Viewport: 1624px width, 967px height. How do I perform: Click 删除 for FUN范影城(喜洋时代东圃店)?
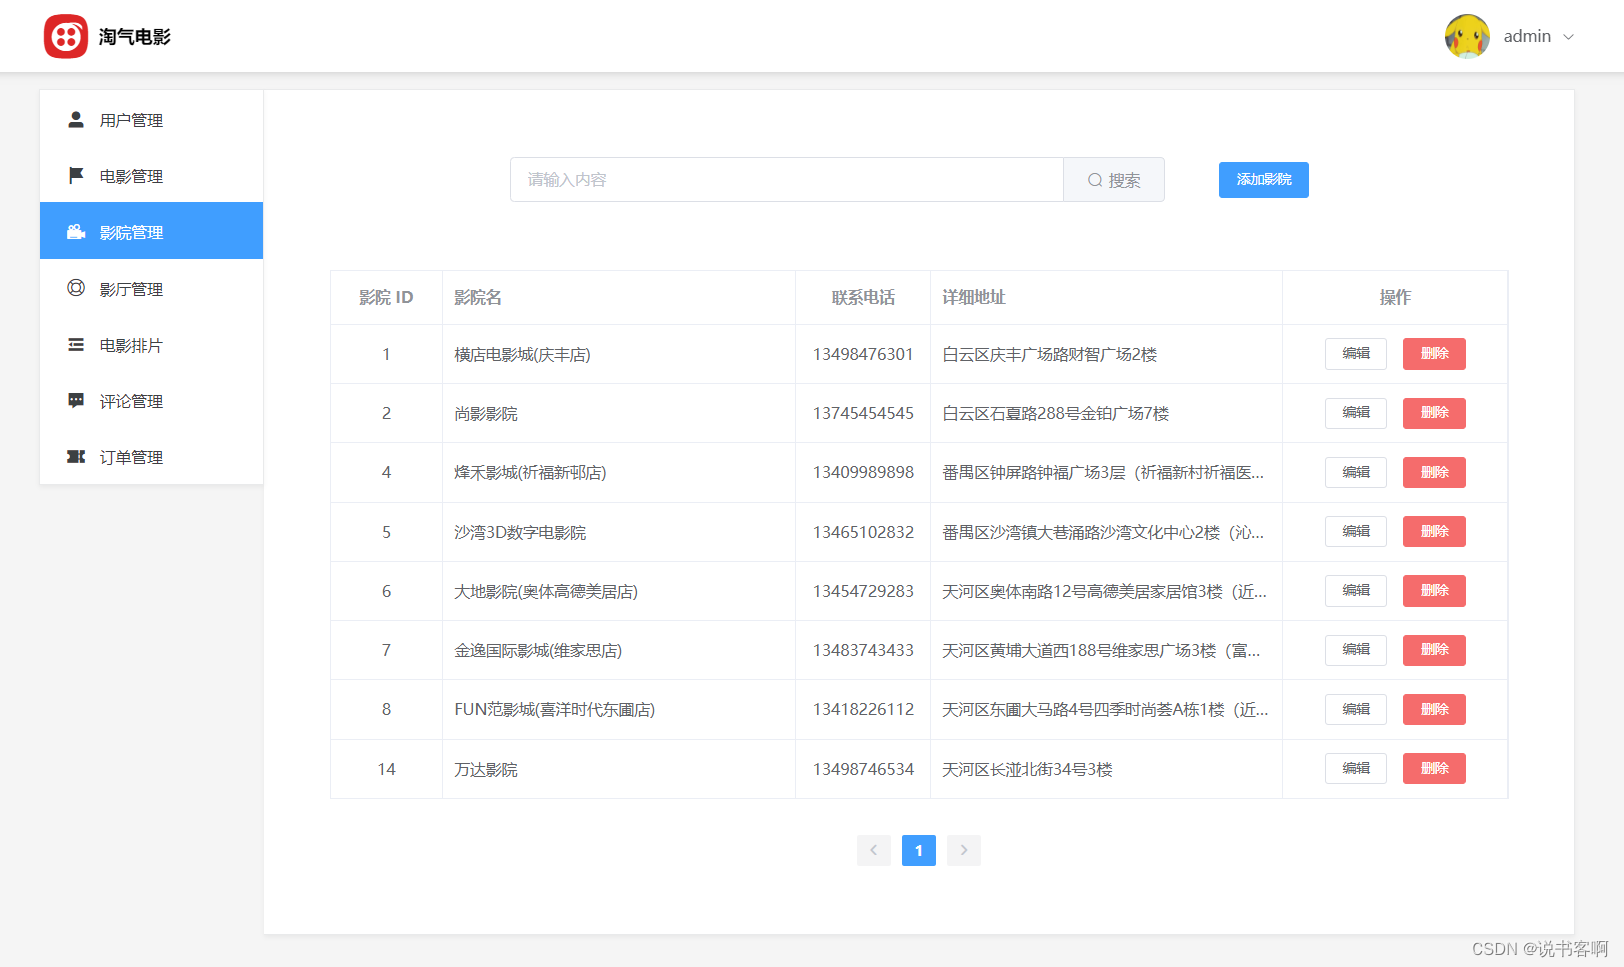pos(1434,709)
